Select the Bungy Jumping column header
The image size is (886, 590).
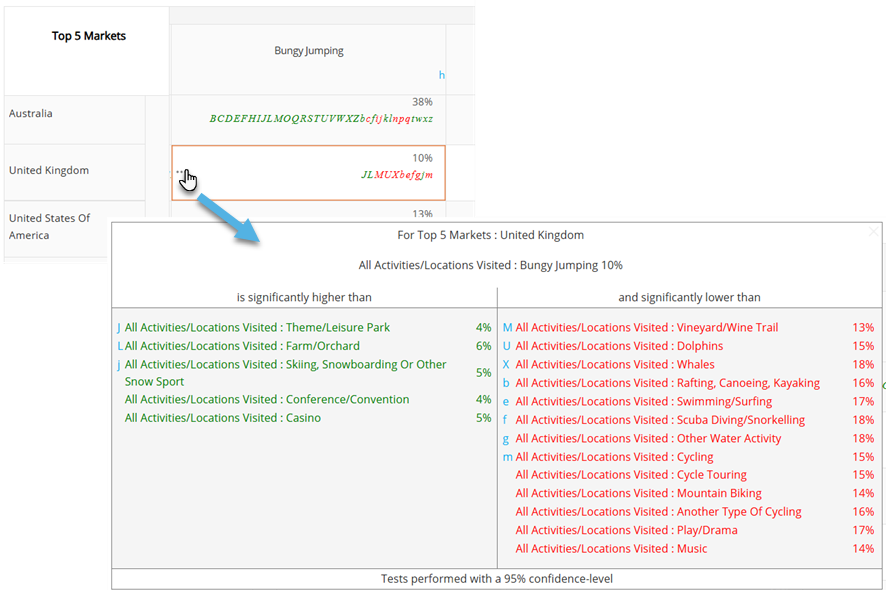[x=309, y=50]
